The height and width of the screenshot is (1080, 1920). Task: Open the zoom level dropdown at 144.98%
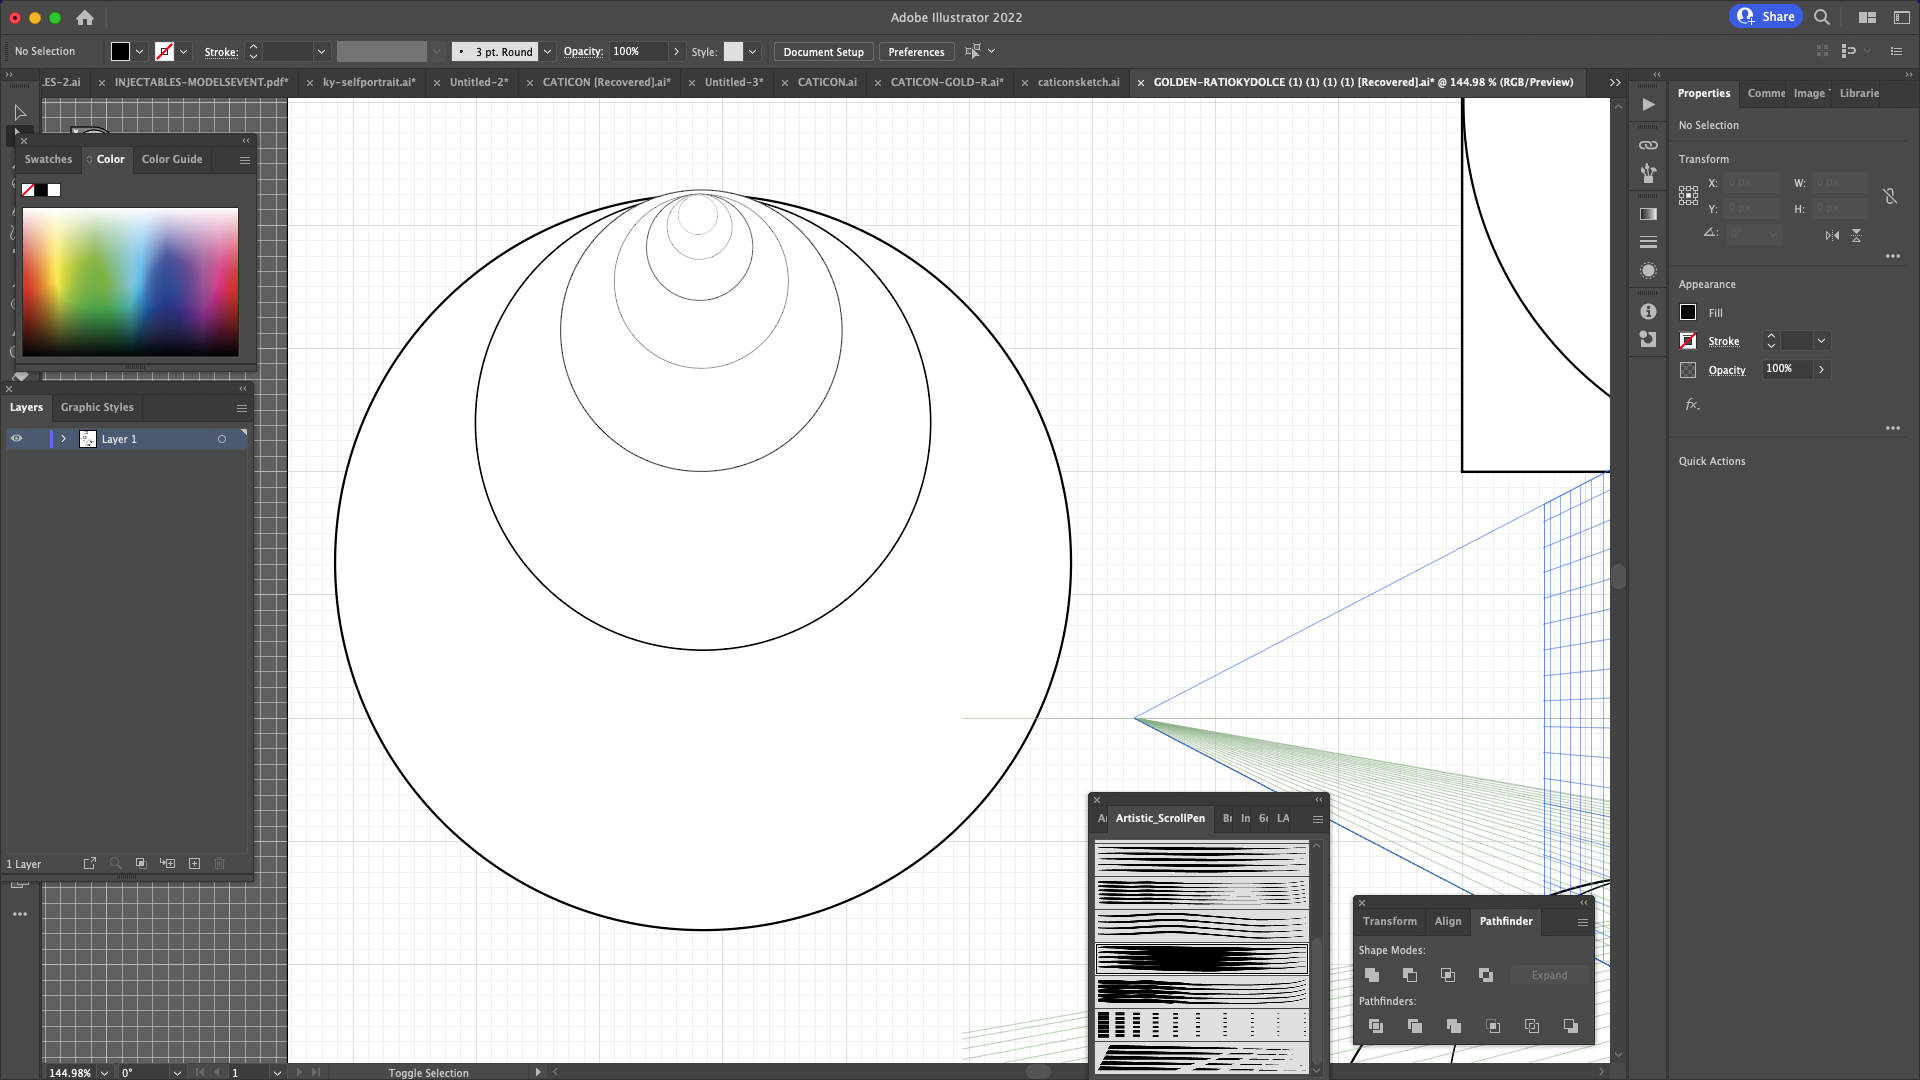pyautogui.click(x=104, y=1073)
